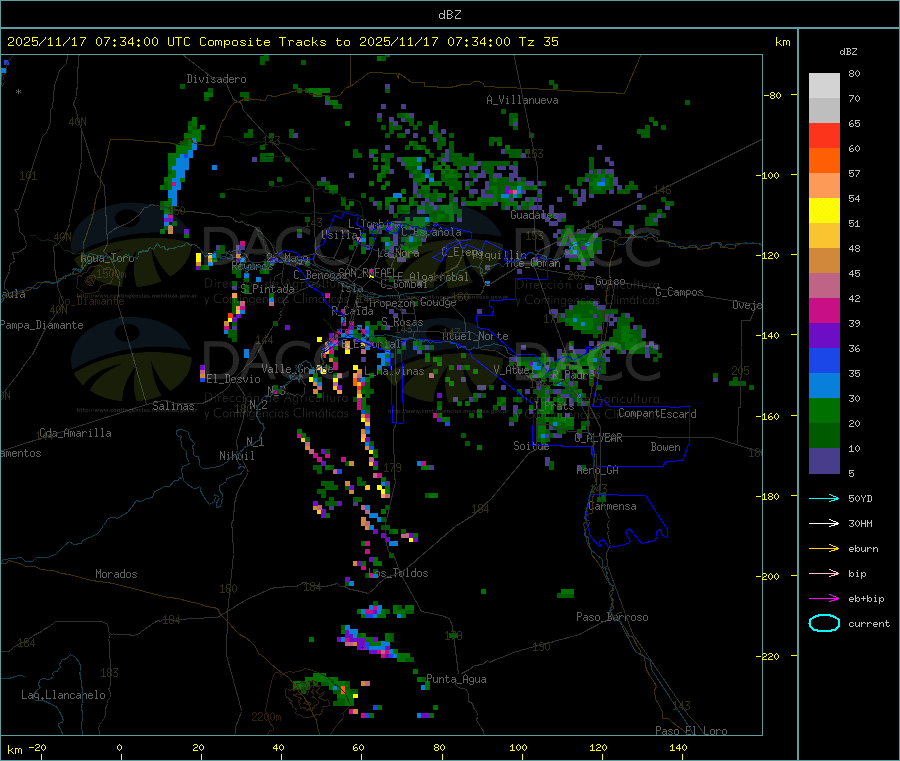Click the Bowen place label
900x761 pixels.
click(665, 447)
